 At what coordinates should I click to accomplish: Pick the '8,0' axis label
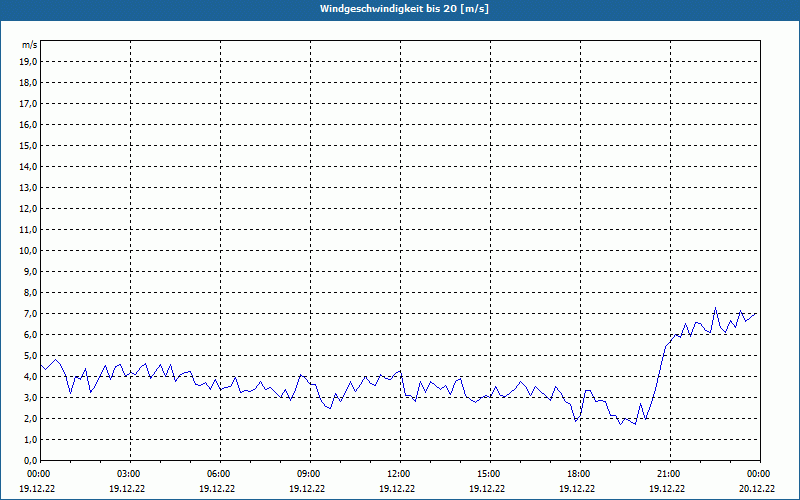point(30,292)
